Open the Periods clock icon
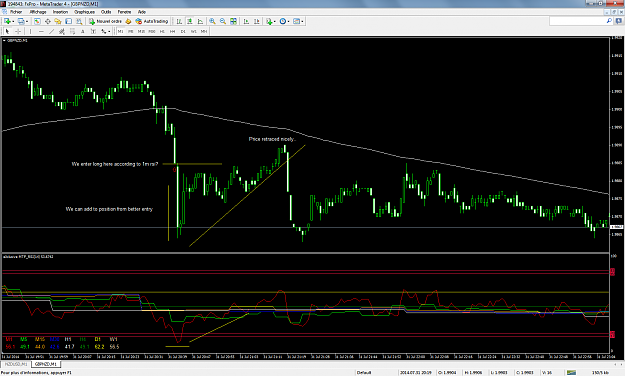 coord(283,21)
